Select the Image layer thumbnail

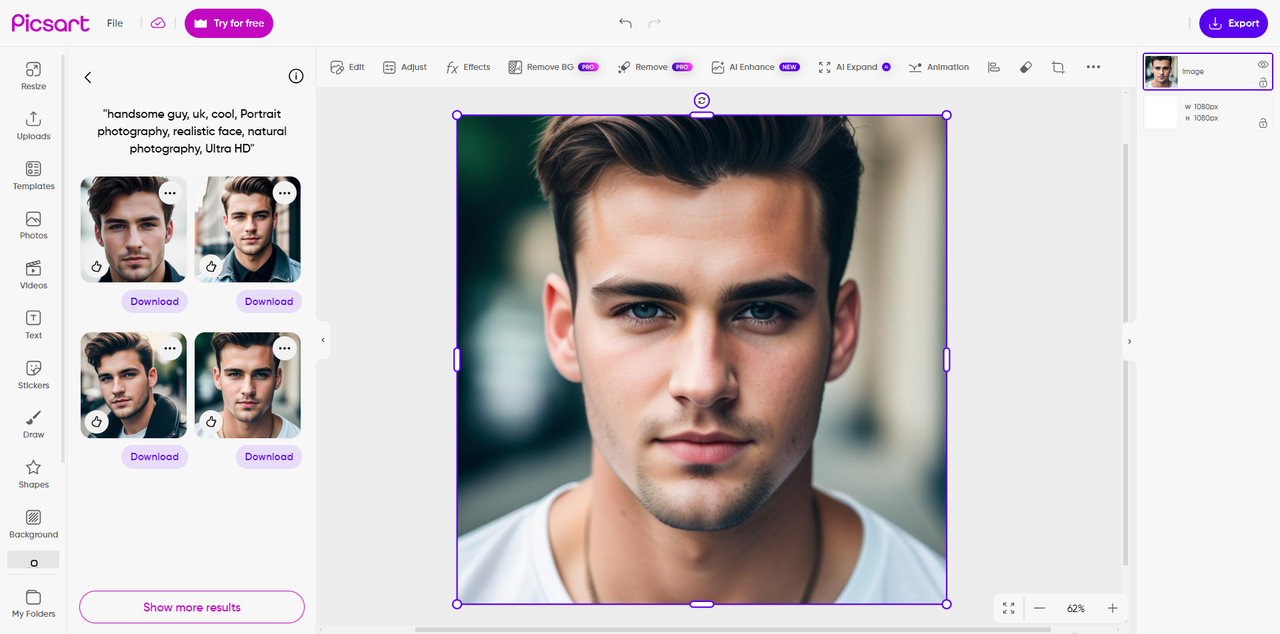click(1162, 72)
